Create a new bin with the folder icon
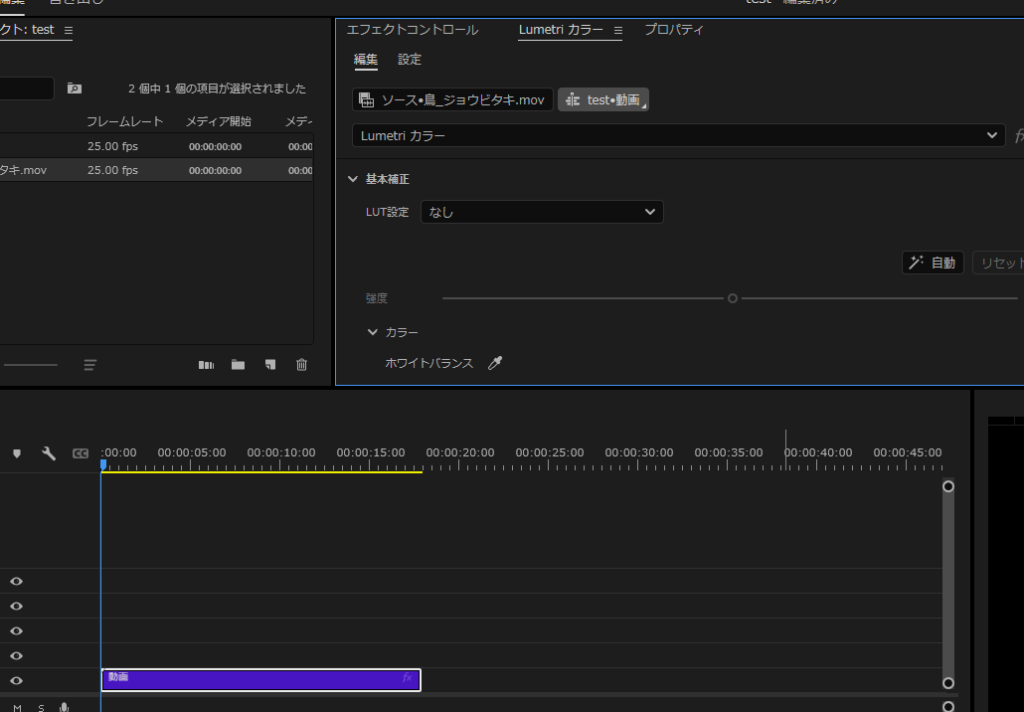 [238, 364]
